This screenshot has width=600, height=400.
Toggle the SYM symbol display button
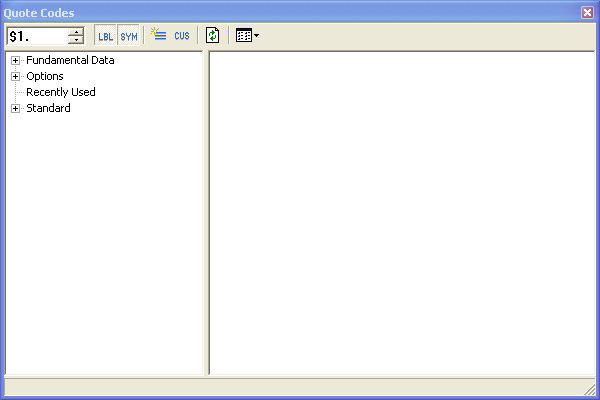[129, 36]
